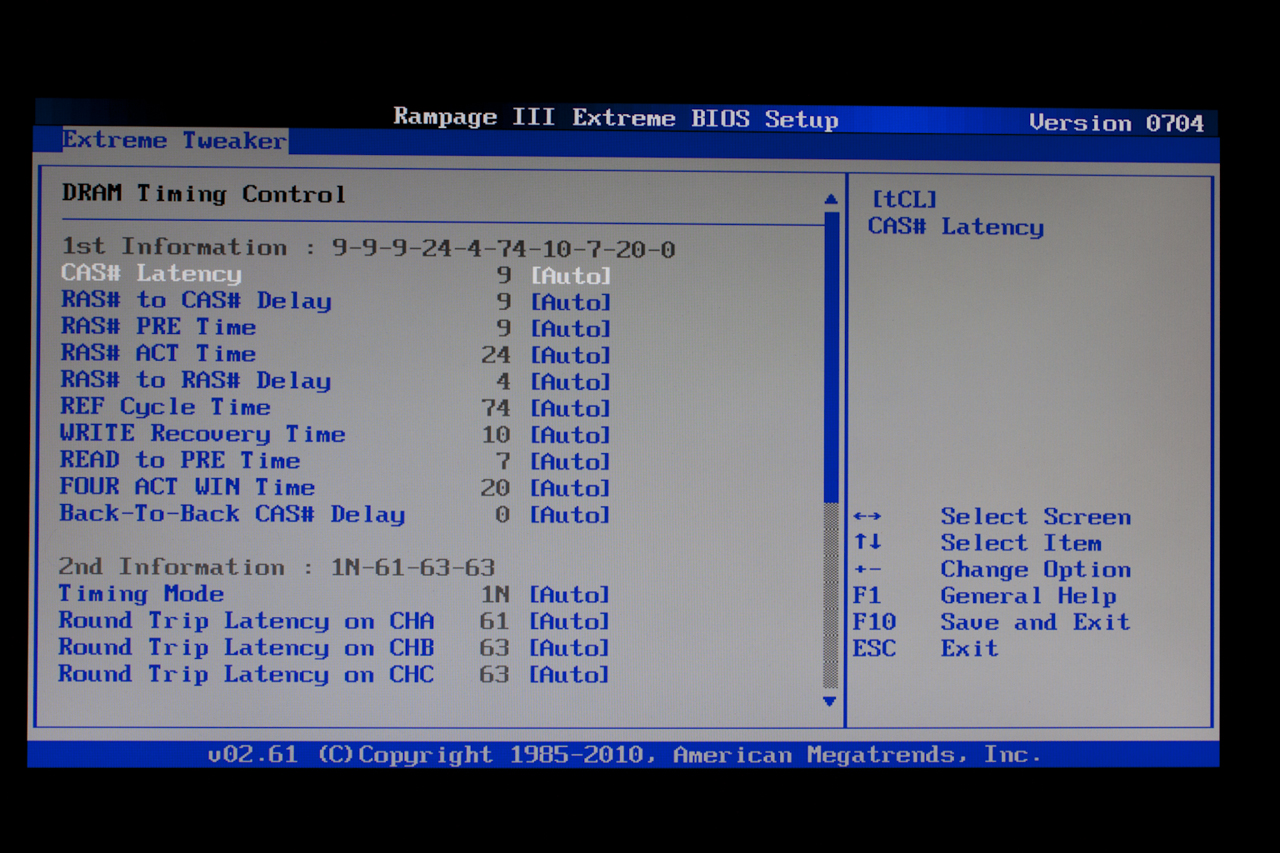Click the scrollbar up arrow
Viewport: 1280px width, 853px height.
830,199
